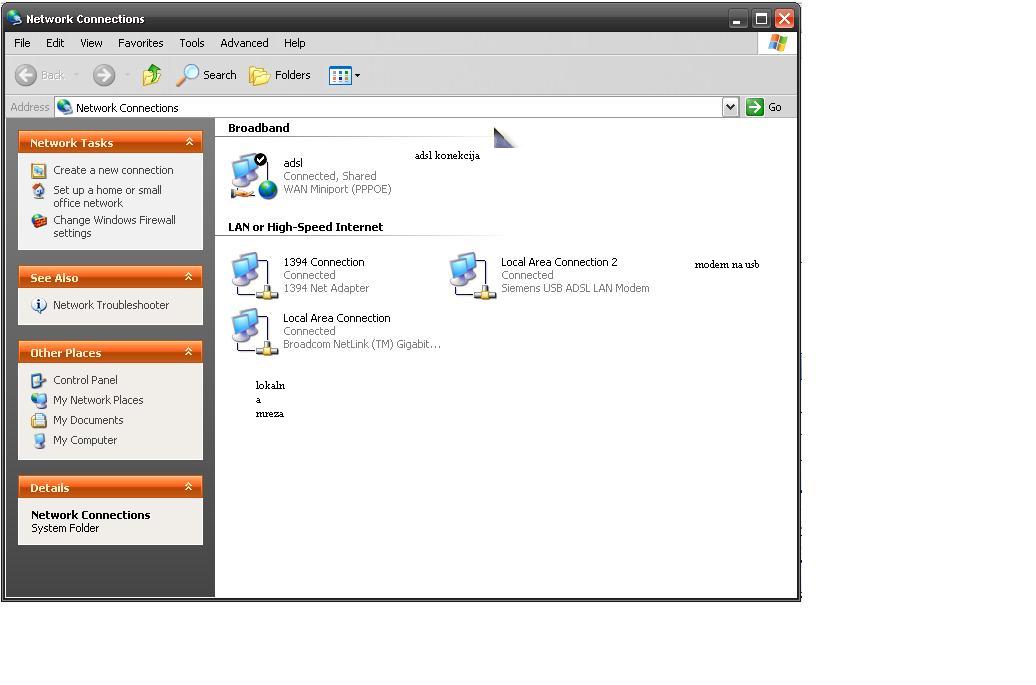Open Network Troubleshooter link
Screen dimensions: 1036x685
[x=111, y=305]
